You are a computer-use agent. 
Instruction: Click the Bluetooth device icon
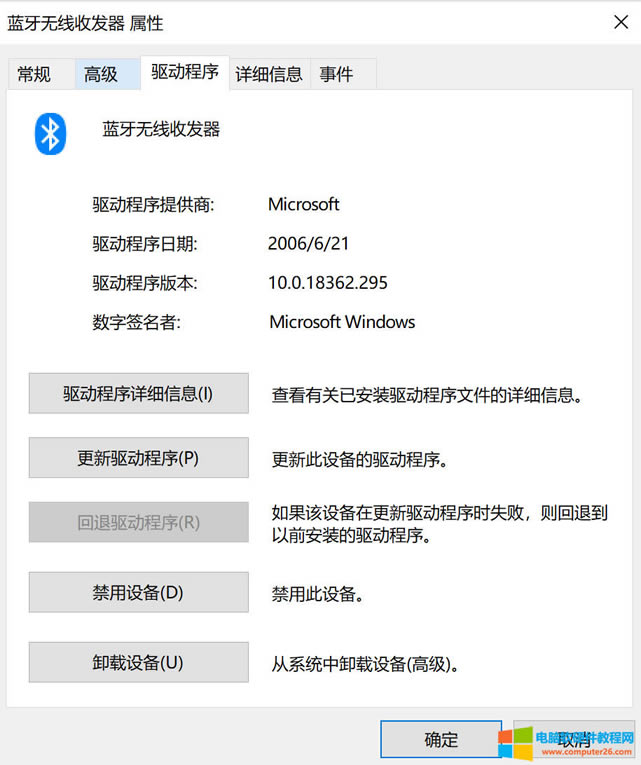(50, 134)
